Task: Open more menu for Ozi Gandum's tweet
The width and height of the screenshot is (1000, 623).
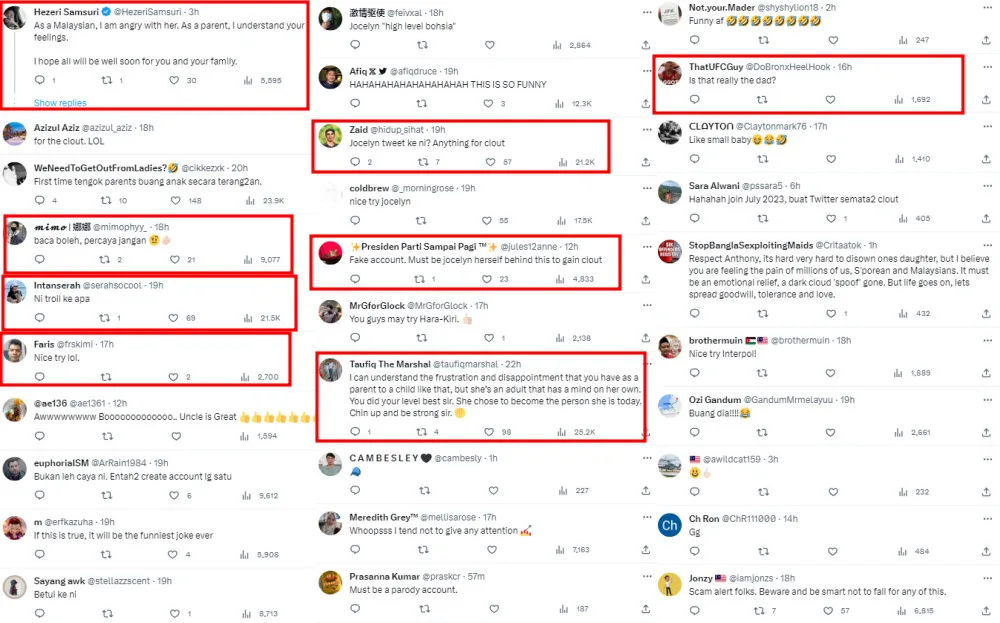Action: click(987, 400)
